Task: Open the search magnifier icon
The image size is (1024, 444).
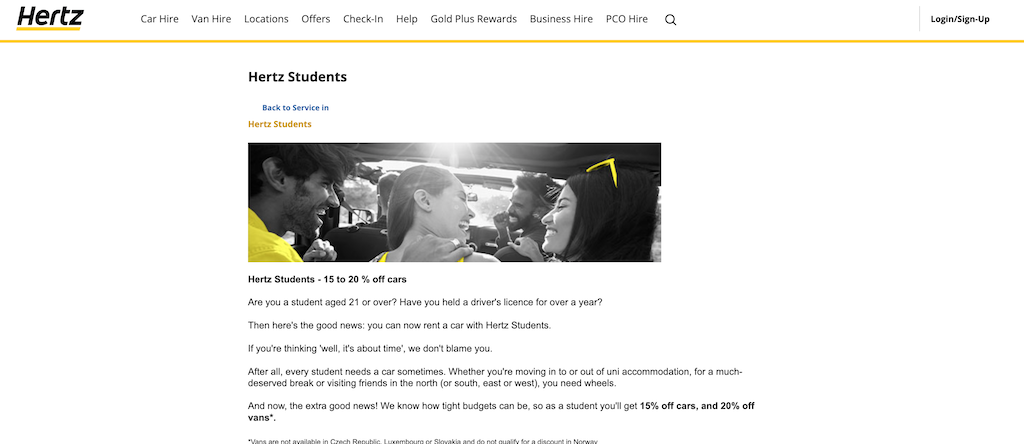Action: pos(670,19)
